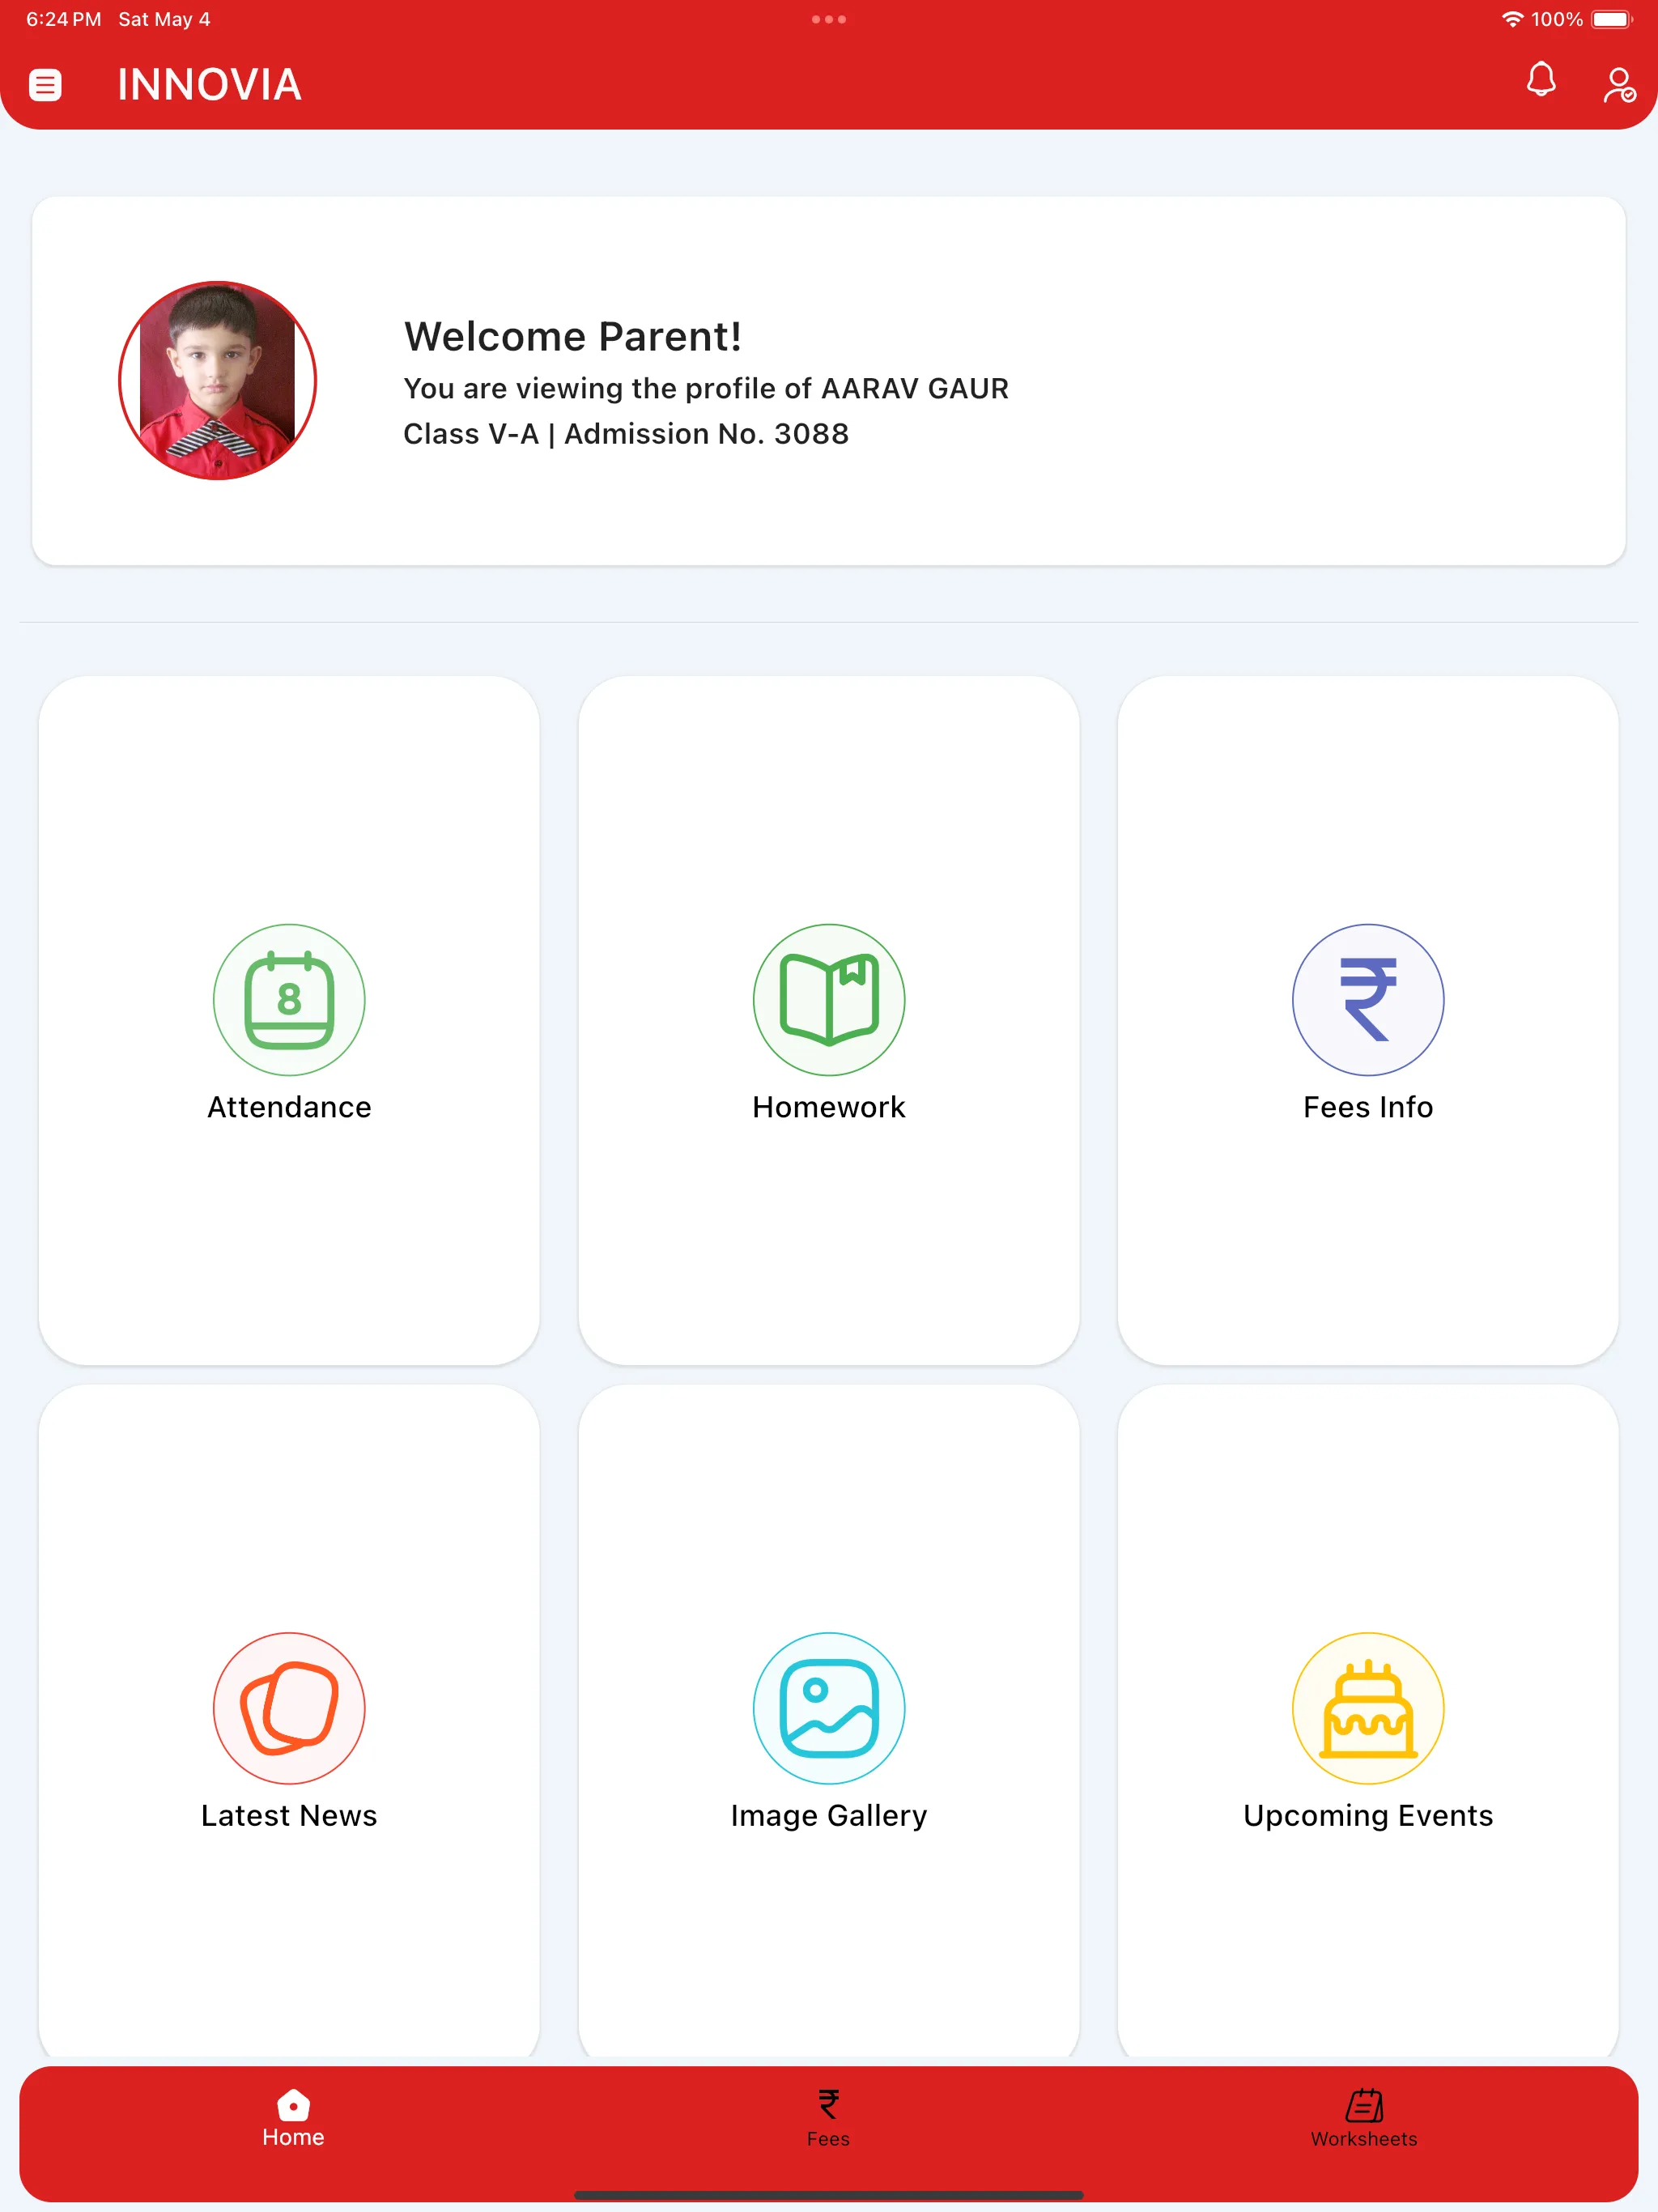Tap the student profile photo
Screen dimensions: 1658x2212
point(217,380)
